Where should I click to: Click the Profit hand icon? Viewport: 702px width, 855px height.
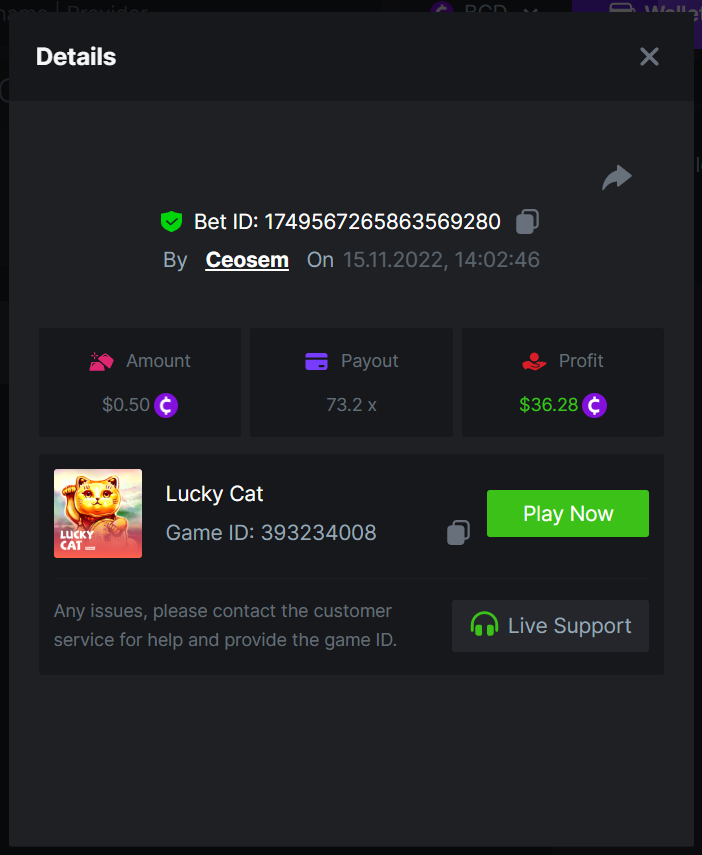click(x=534, y=362)
